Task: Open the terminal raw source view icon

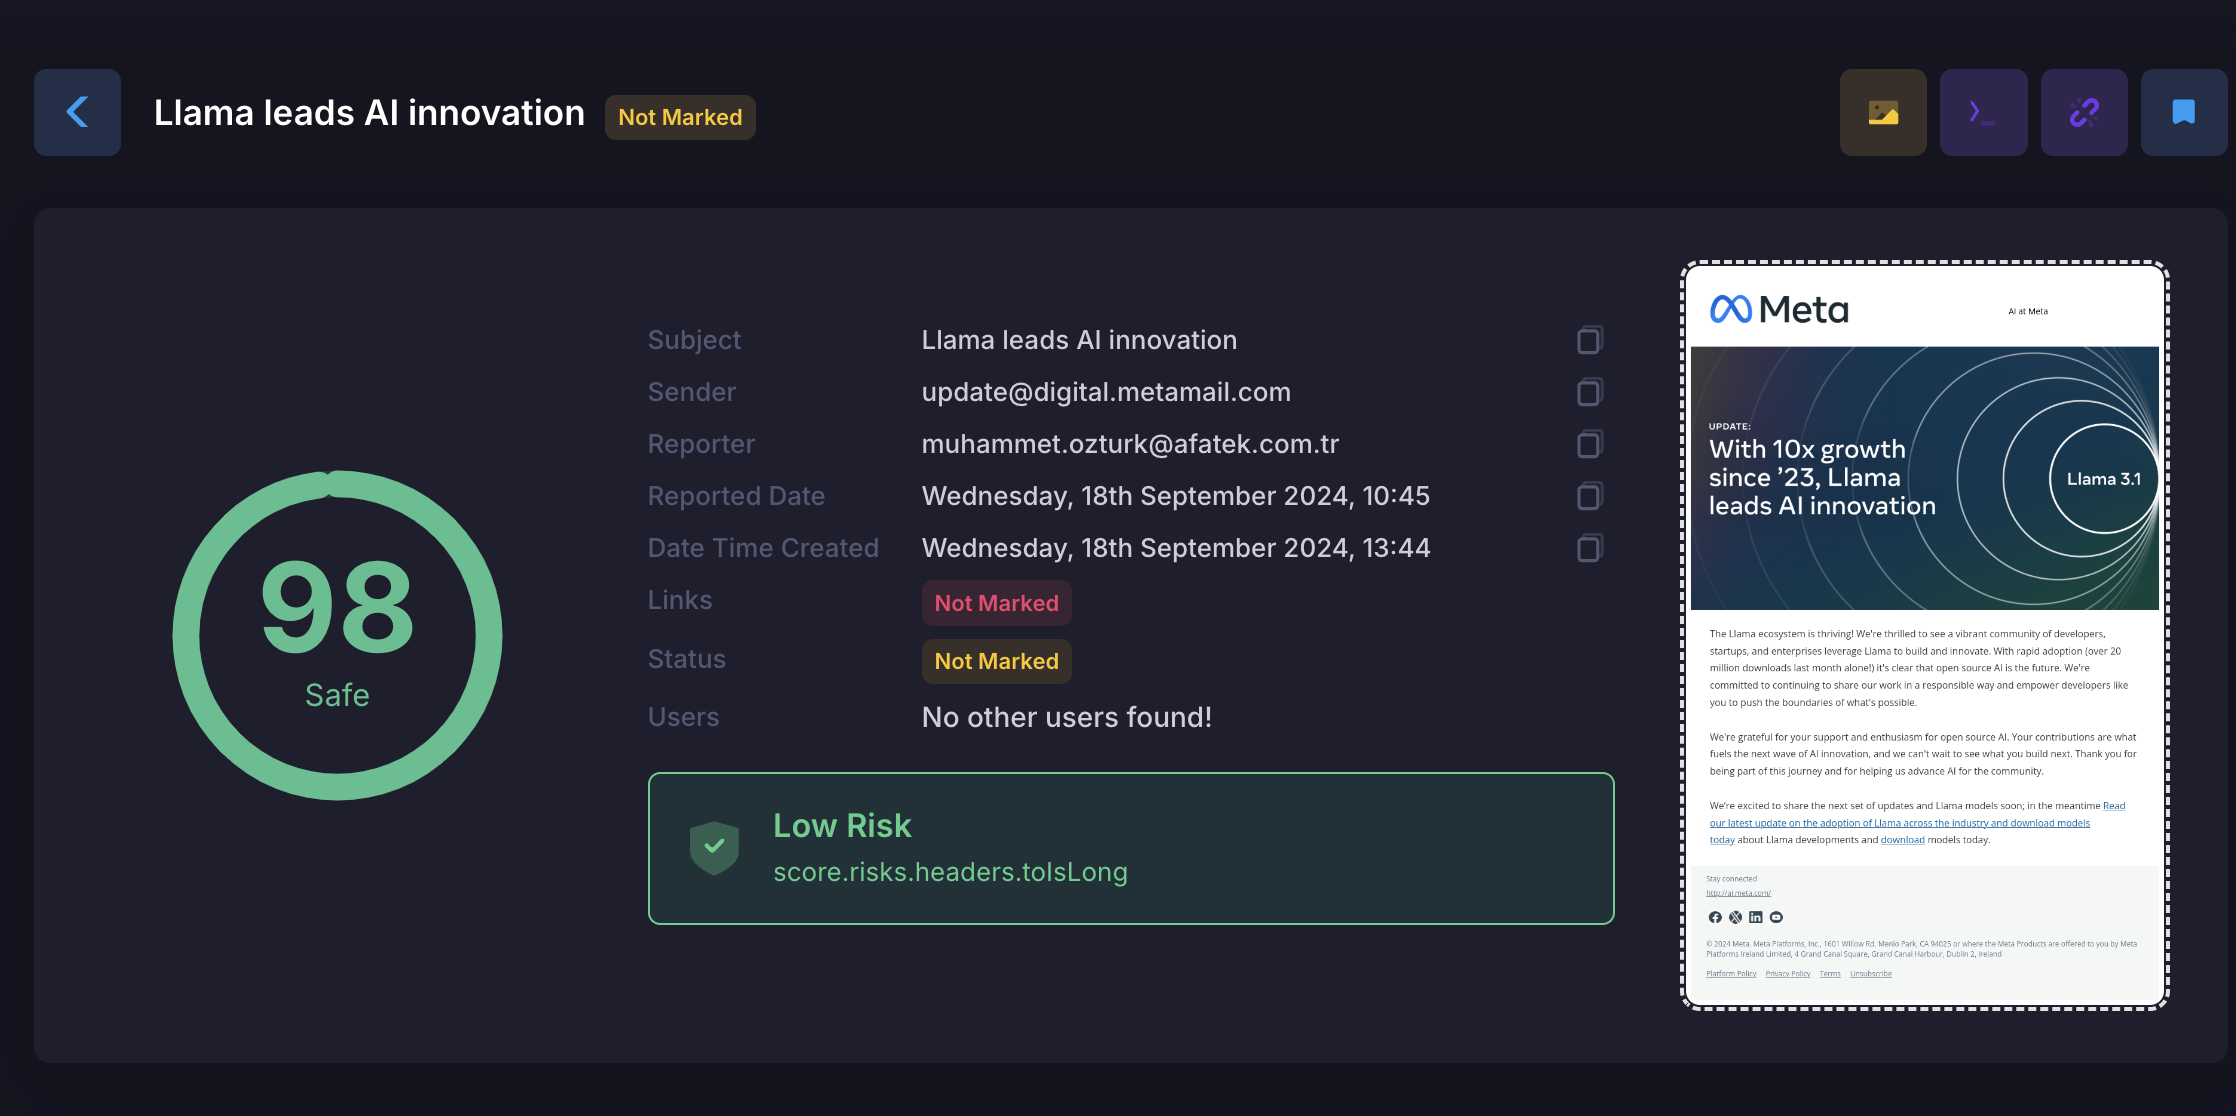Action: click(x=1983, y=112)
